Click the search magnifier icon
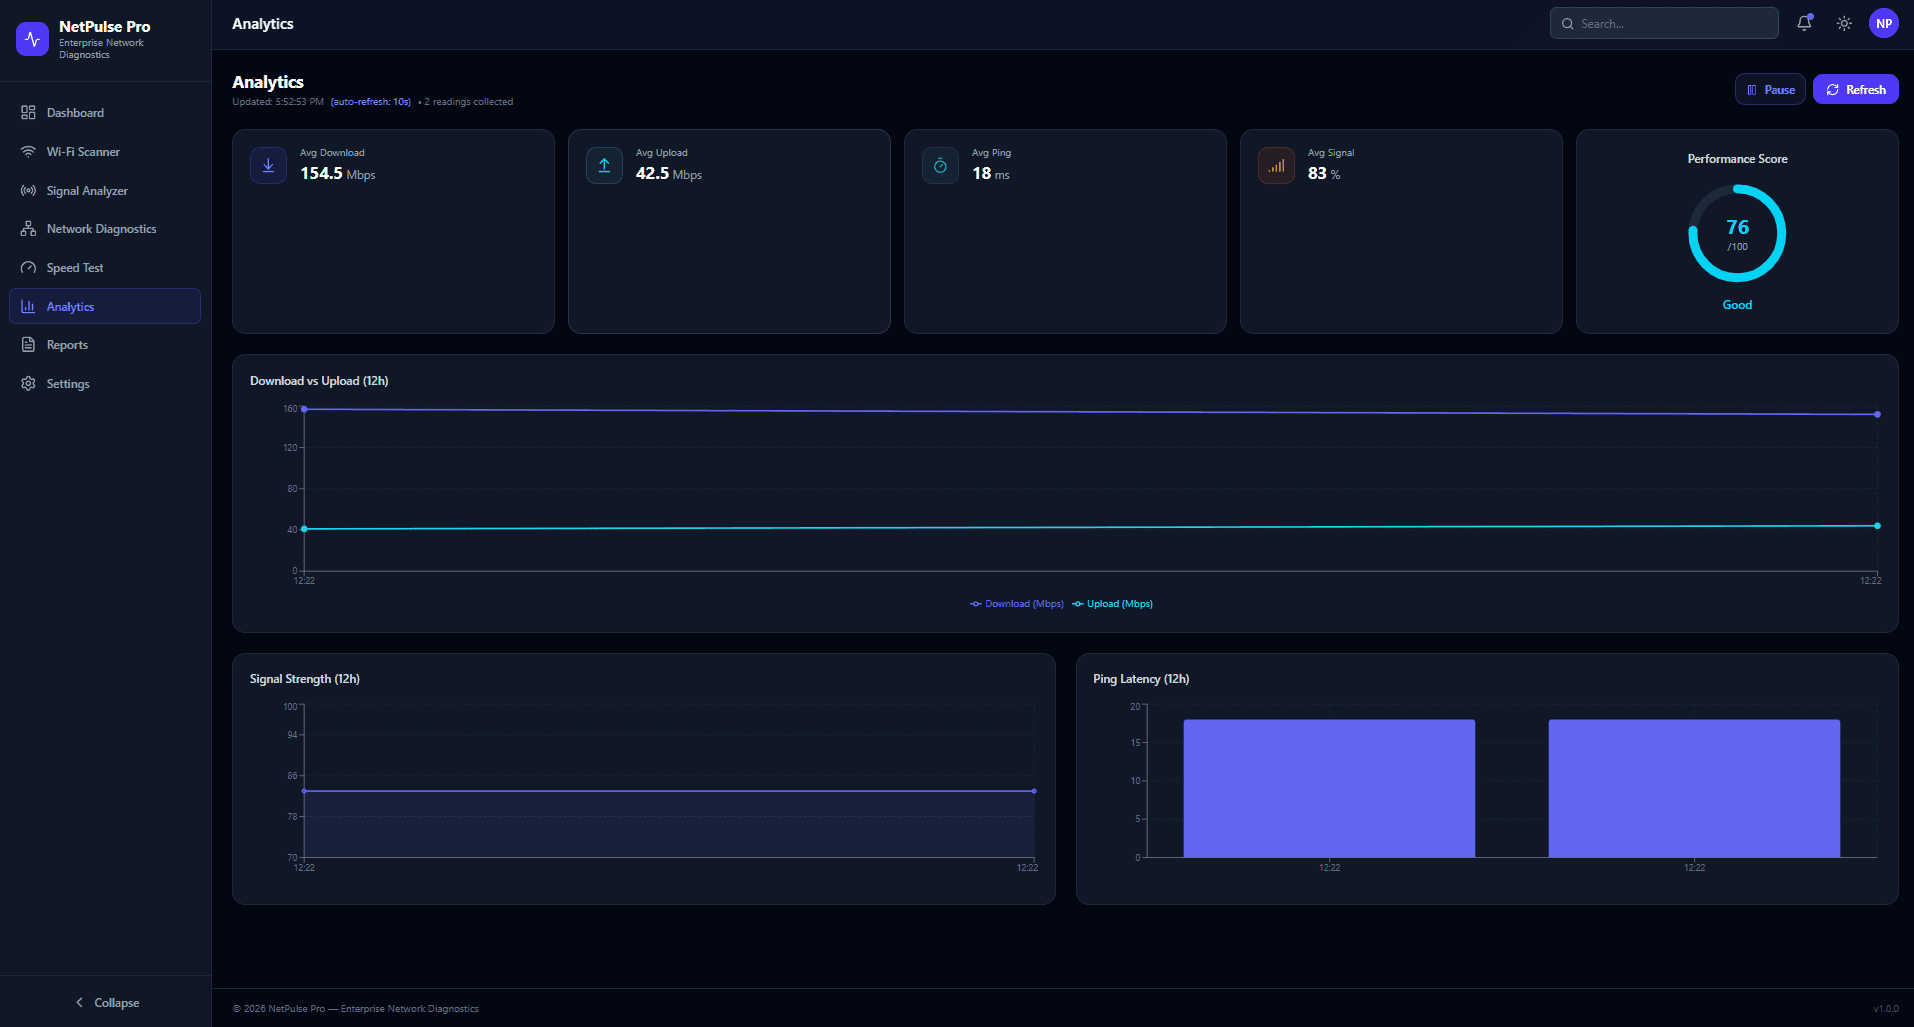 click(1567, 24)
